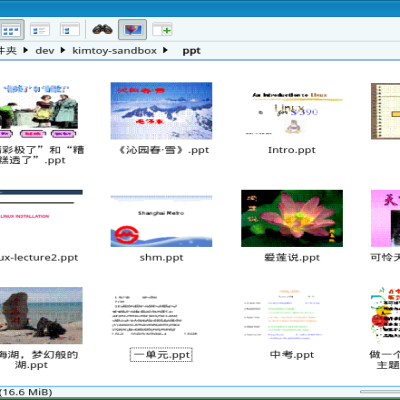
Task: Switch to compact list view mode
Action: (x=40, y=30)
